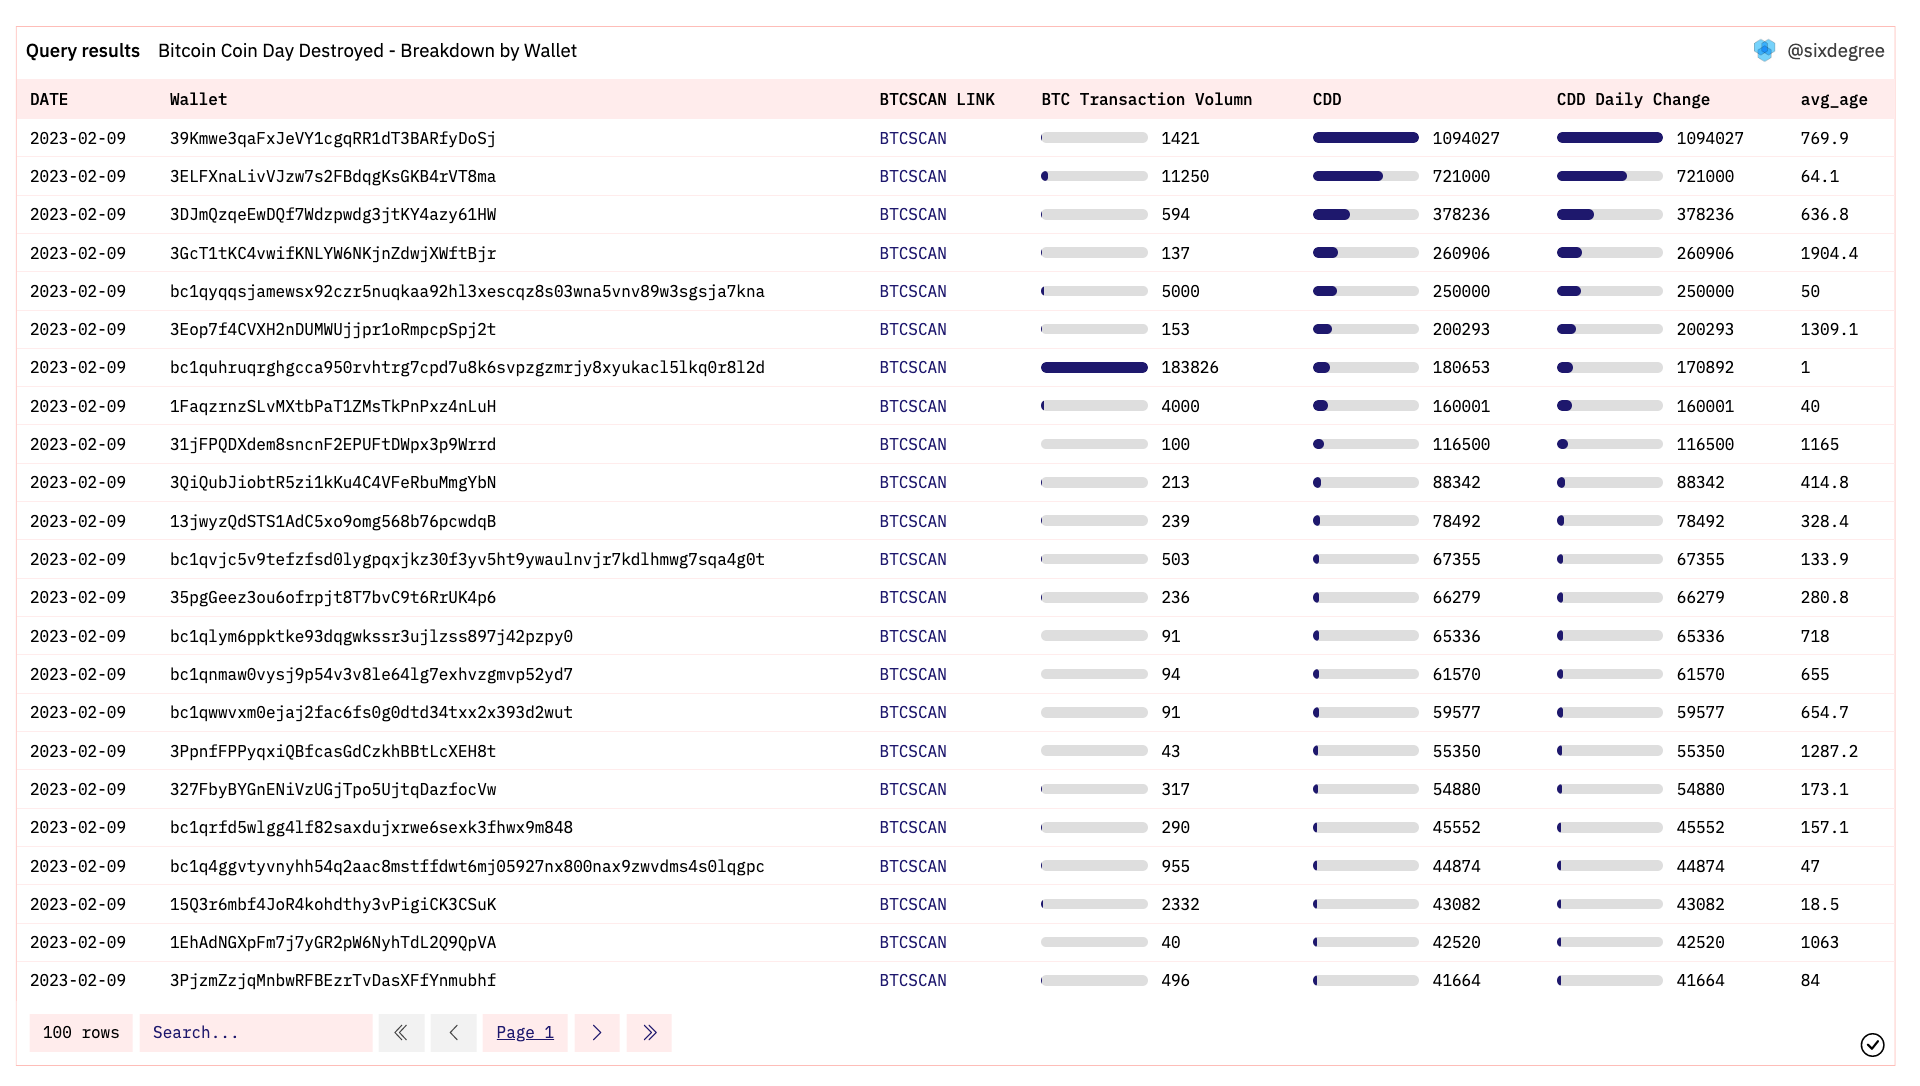This screenshot has height=1086, width=1920.
Task: Select wallet address bc1qrfd5wlgg4lf82saxdujxrwe6sexk3fhwx9m848
Action: [x=371, y=828]
